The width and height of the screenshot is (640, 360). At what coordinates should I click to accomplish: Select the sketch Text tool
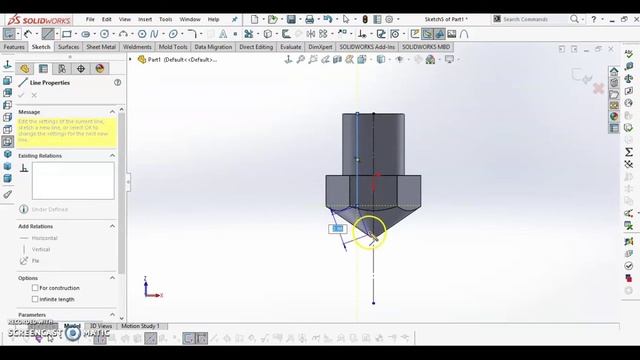click(x=223, y=34)
